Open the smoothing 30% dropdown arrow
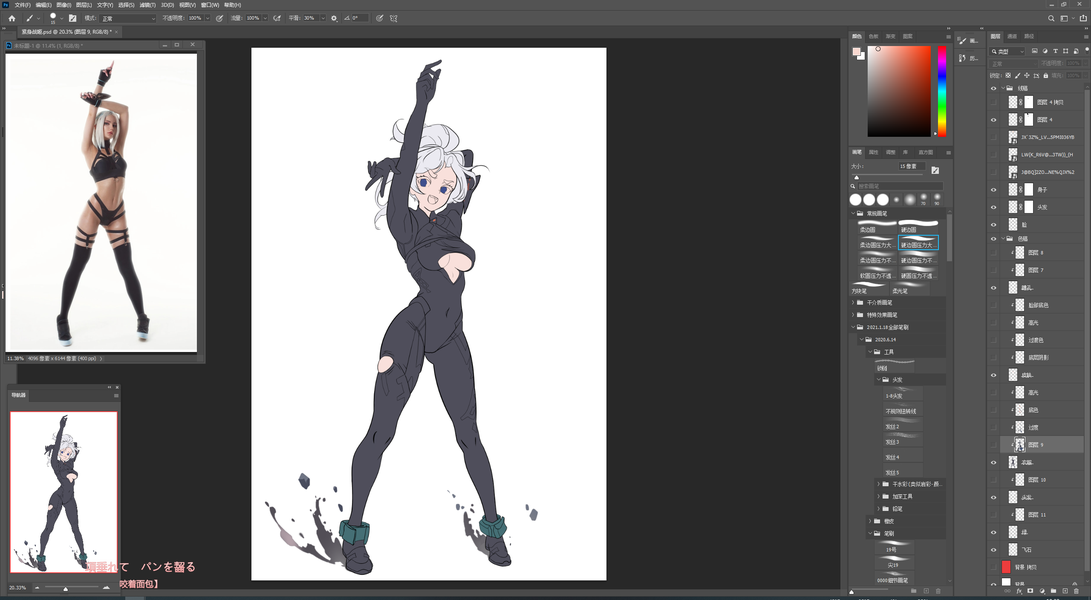The height and width of the screenshot is (600, 1091). pos(323,18)
